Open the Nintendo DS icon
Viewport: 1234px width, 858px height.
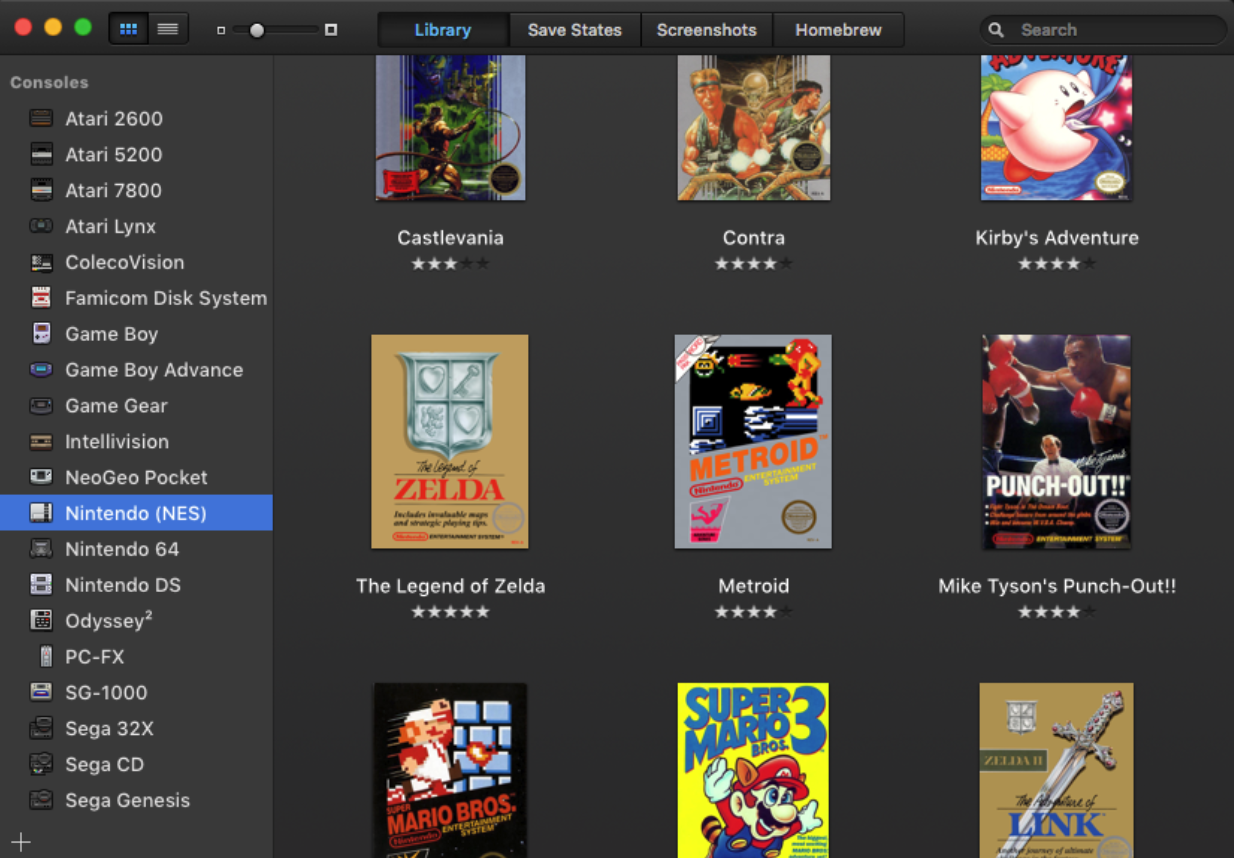41,585
